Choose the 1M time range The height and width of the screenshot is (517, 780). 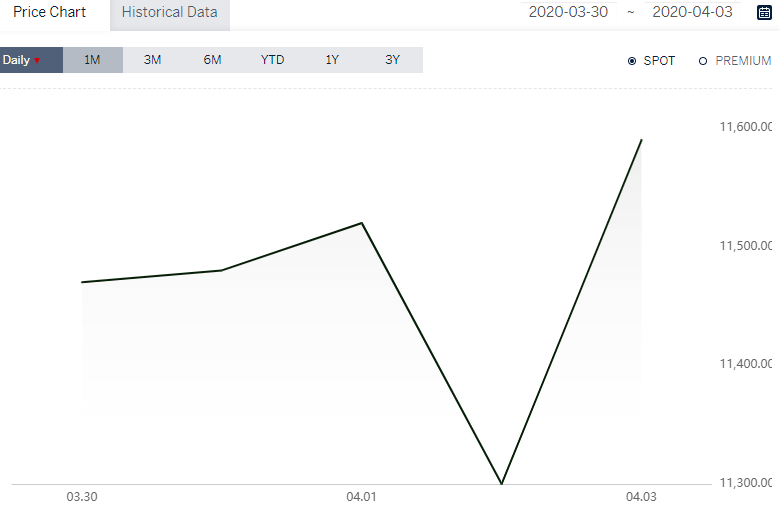click(93, 60)
